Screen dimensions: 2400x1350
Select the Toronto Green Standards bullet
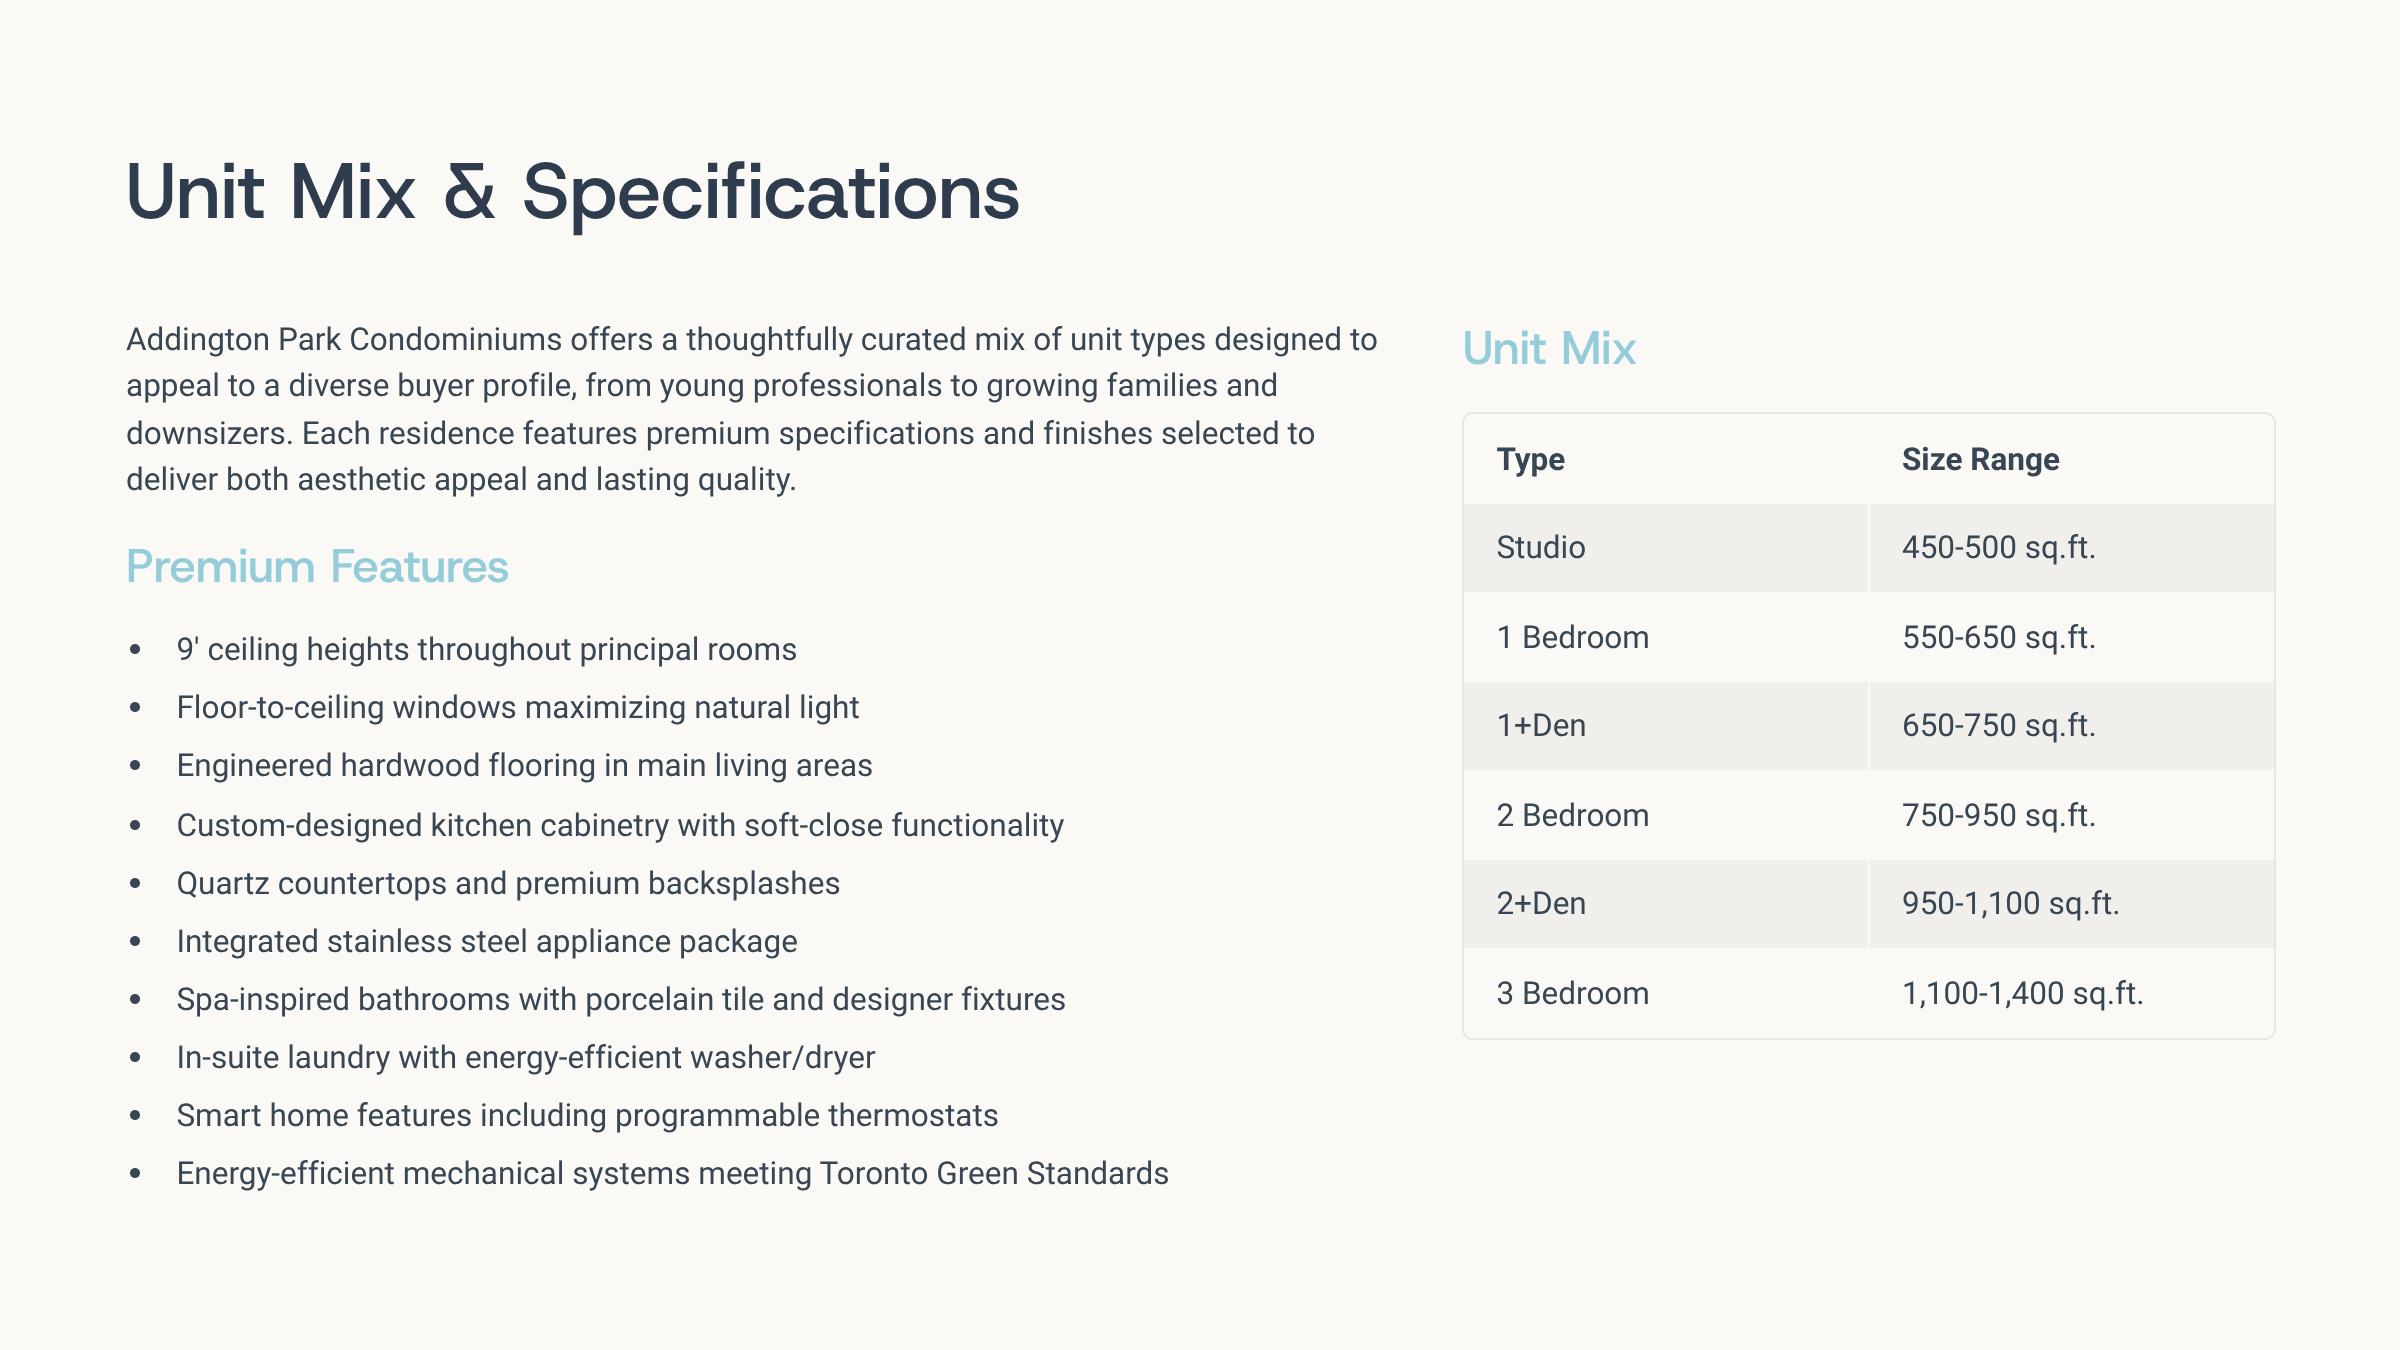[672, 1174]
